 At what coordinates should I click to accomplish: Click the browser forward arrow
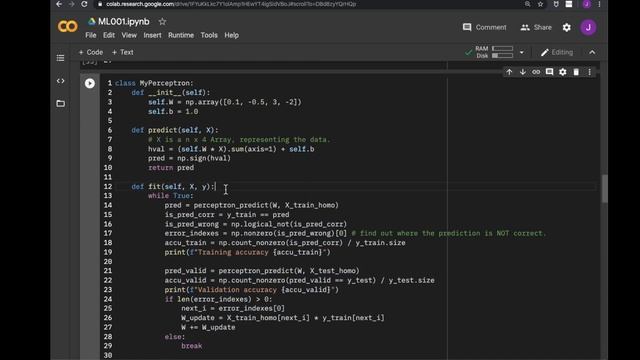(x=71, y=4)
